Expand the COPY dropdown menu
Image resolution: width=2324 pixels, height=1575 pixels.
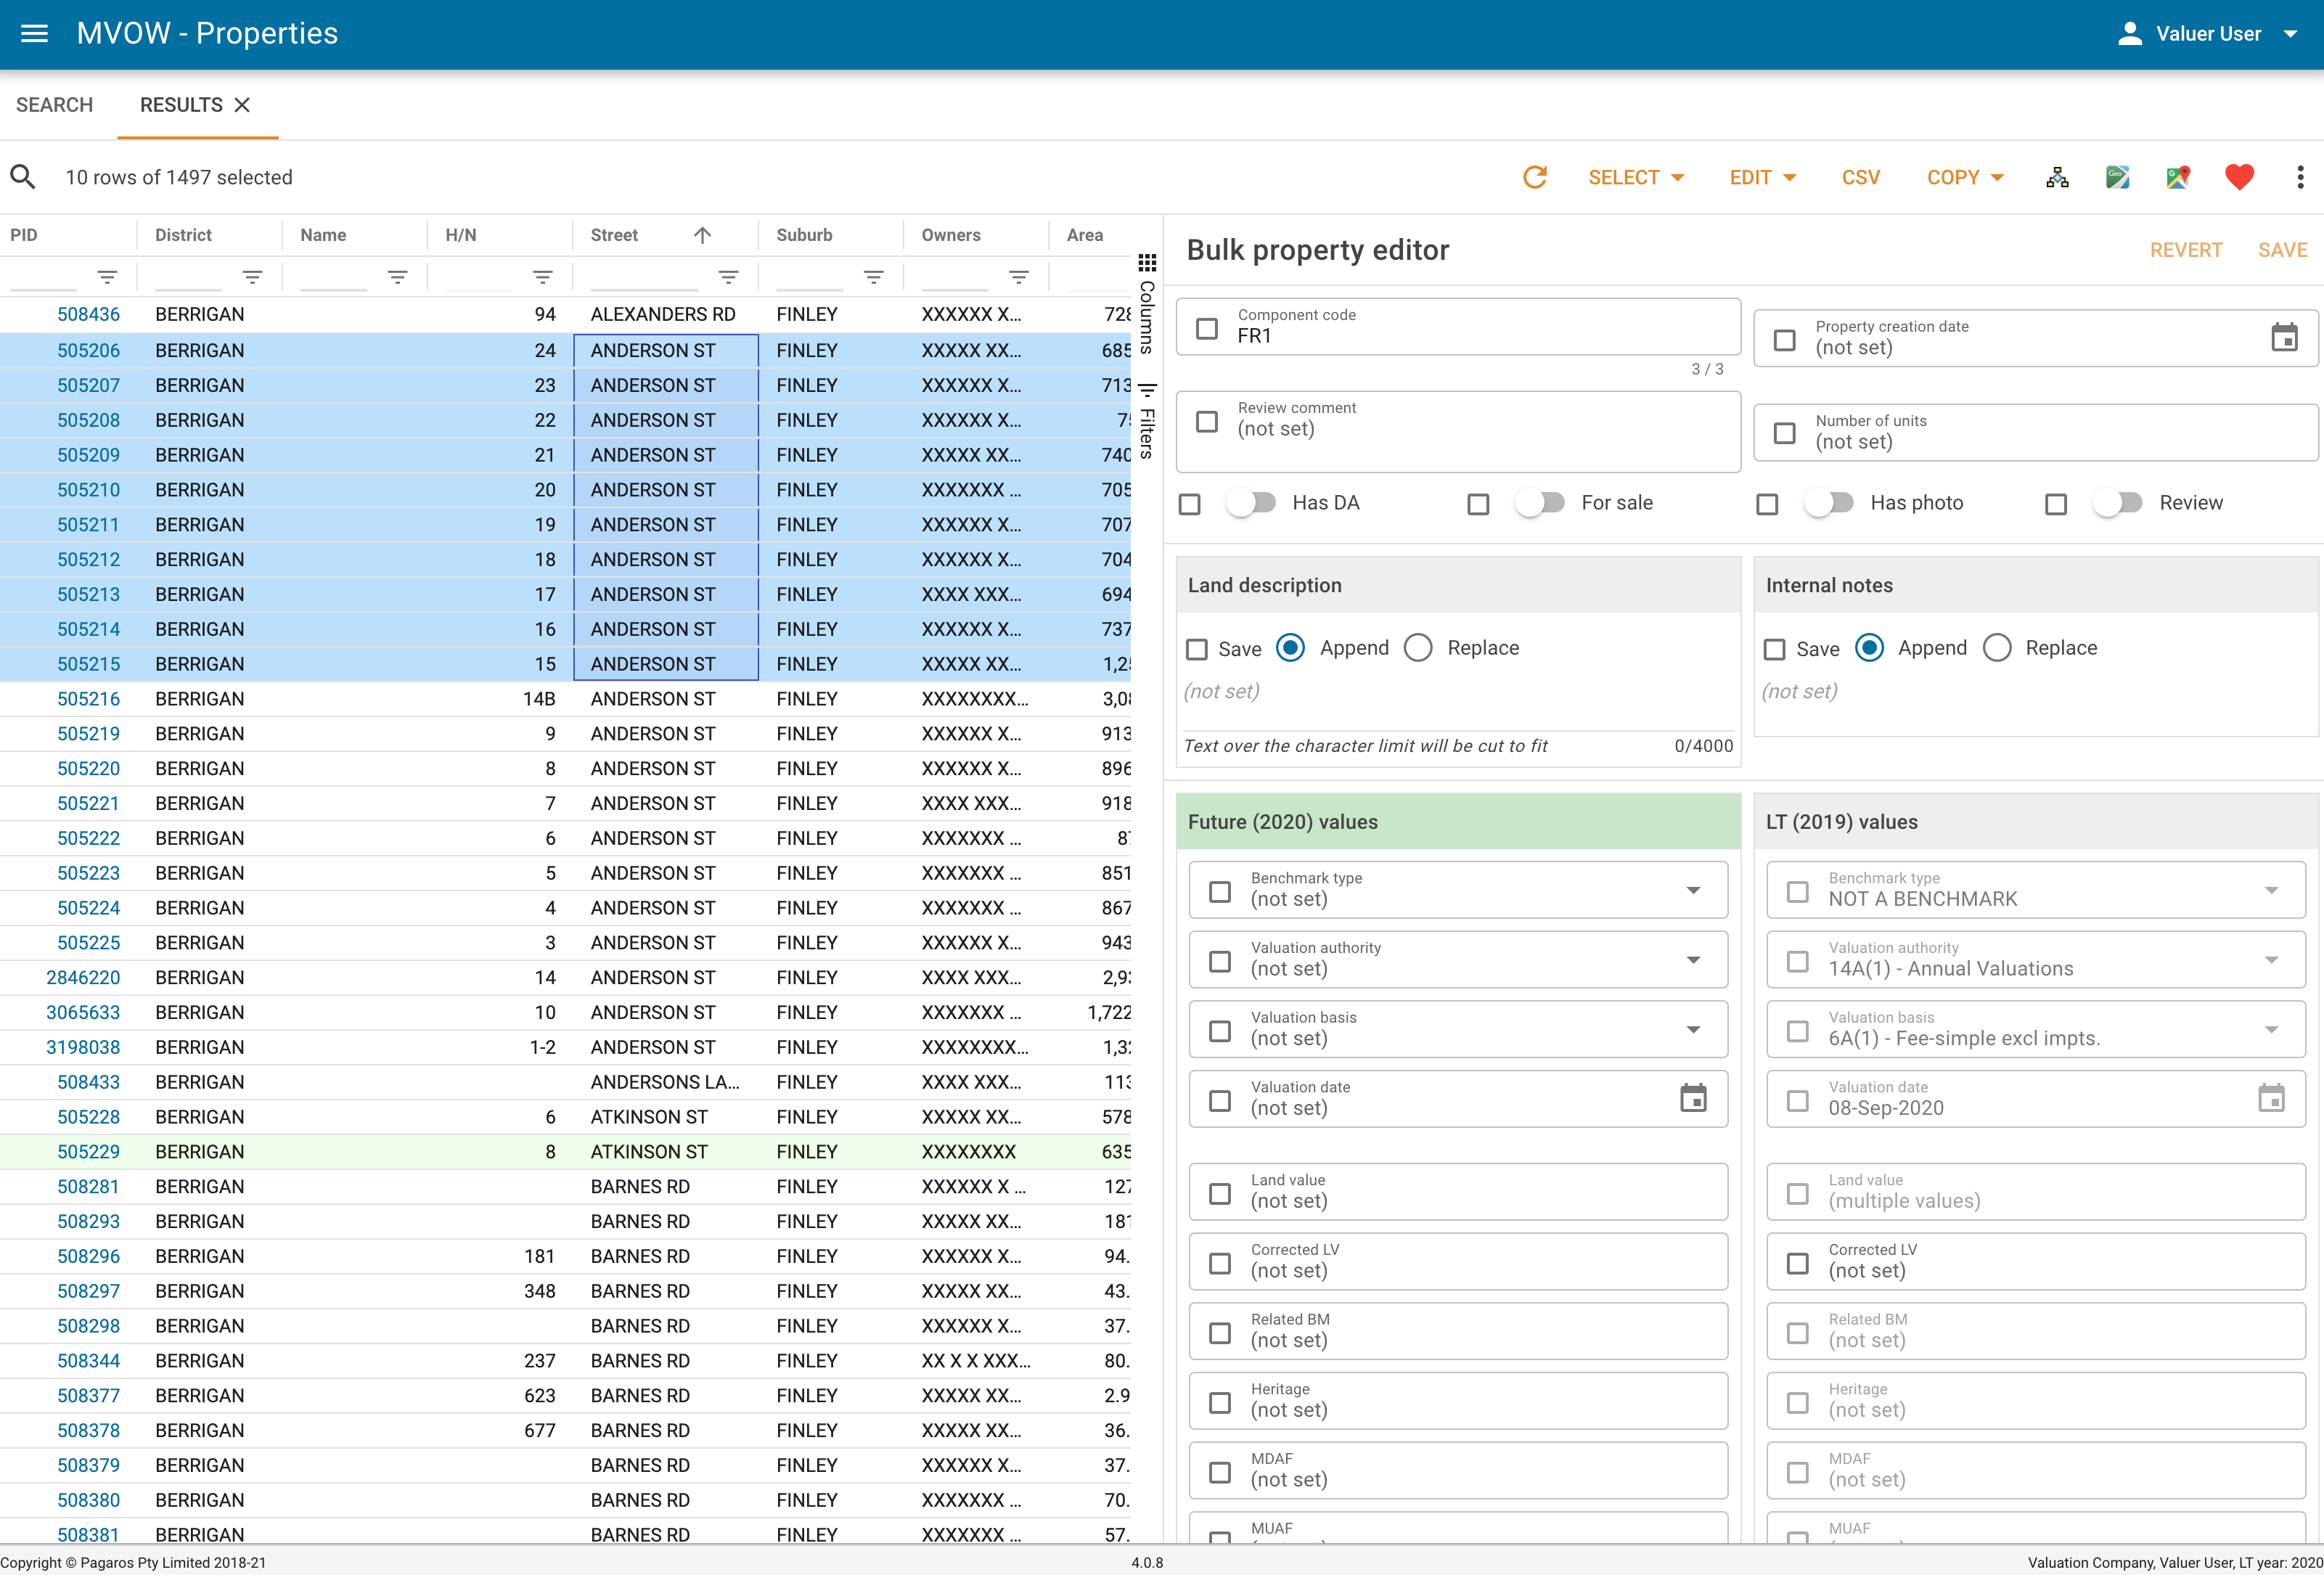pos(1966,177)
